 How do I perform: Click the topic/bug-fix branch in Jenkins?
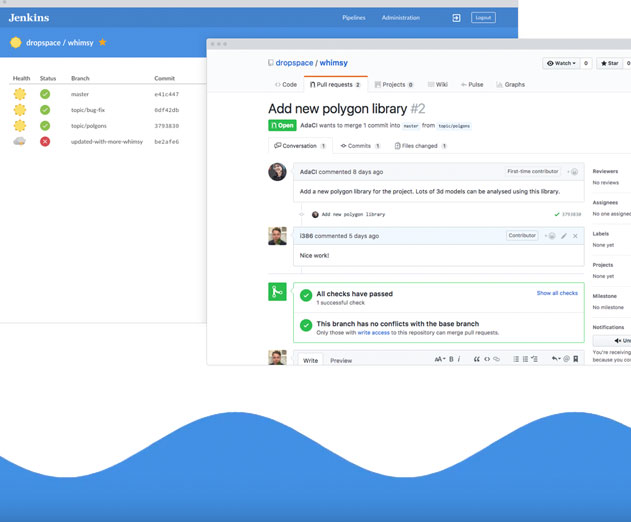[88, 110]
